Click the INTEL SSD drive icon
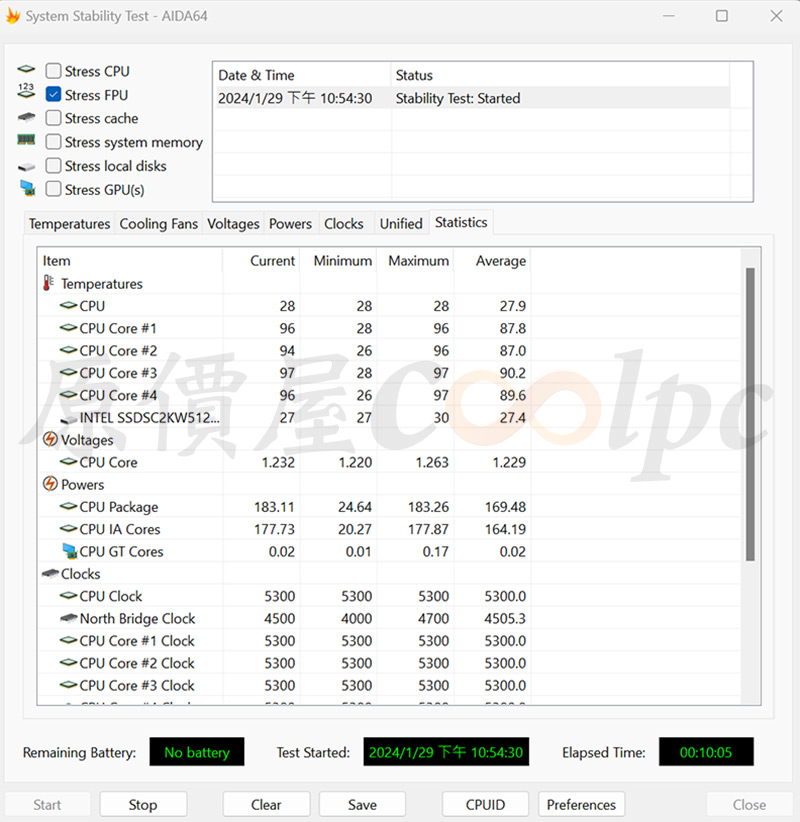The image size is (800, 822). 68,419
